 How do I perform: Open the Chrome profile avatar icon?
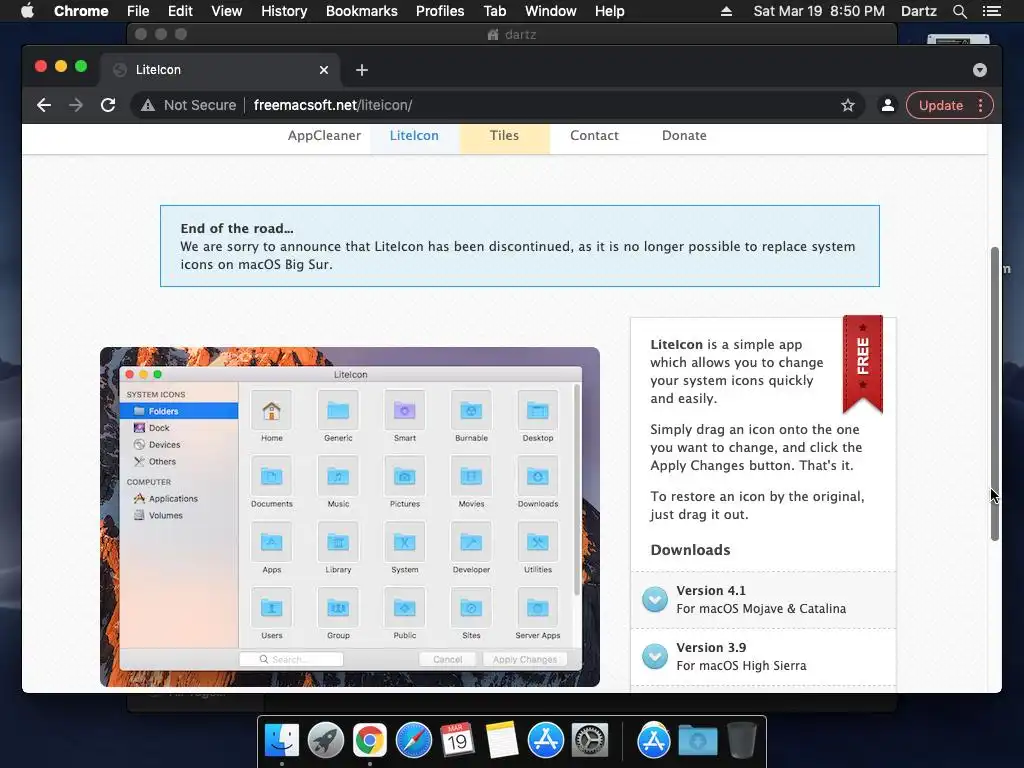click(888, 105)
